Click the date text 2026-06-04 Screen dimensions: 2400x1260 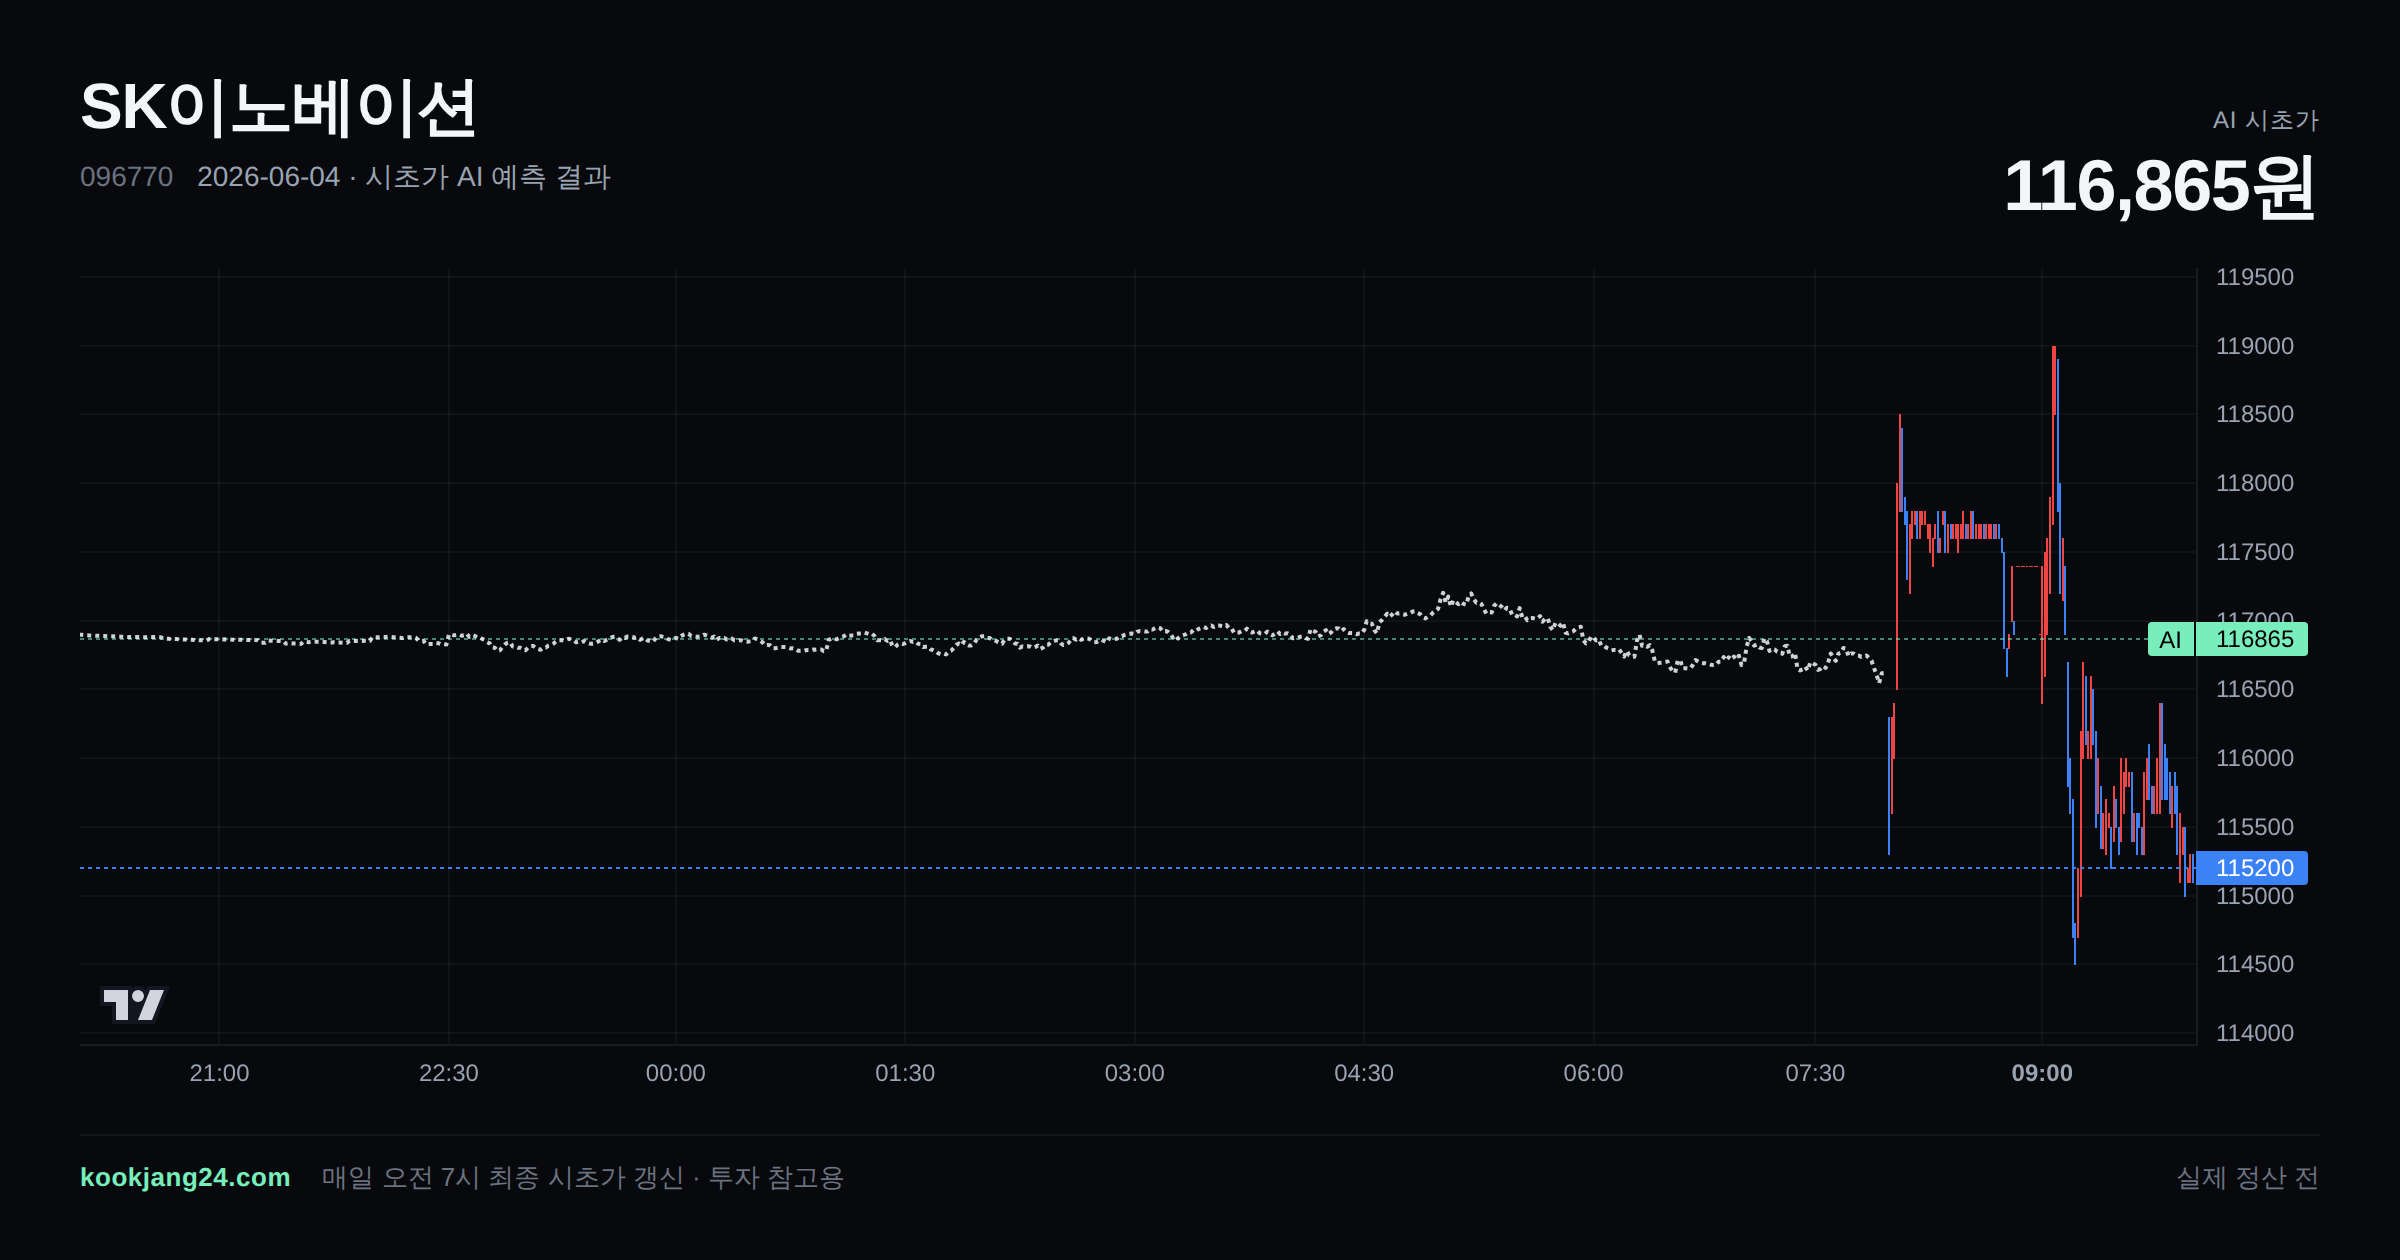(x=268, y=177)
